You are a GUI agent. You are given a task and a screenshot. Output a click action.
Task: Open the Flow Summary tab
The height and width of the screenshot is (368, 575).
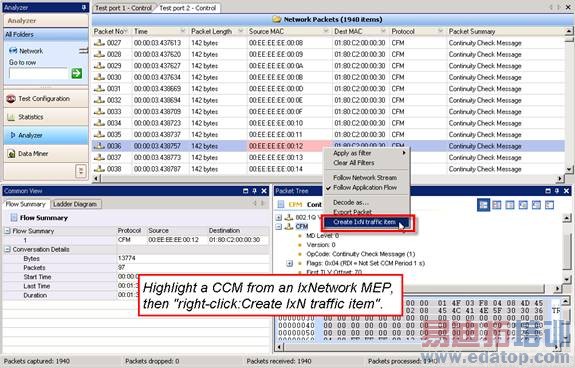click(x=25, y=204)
